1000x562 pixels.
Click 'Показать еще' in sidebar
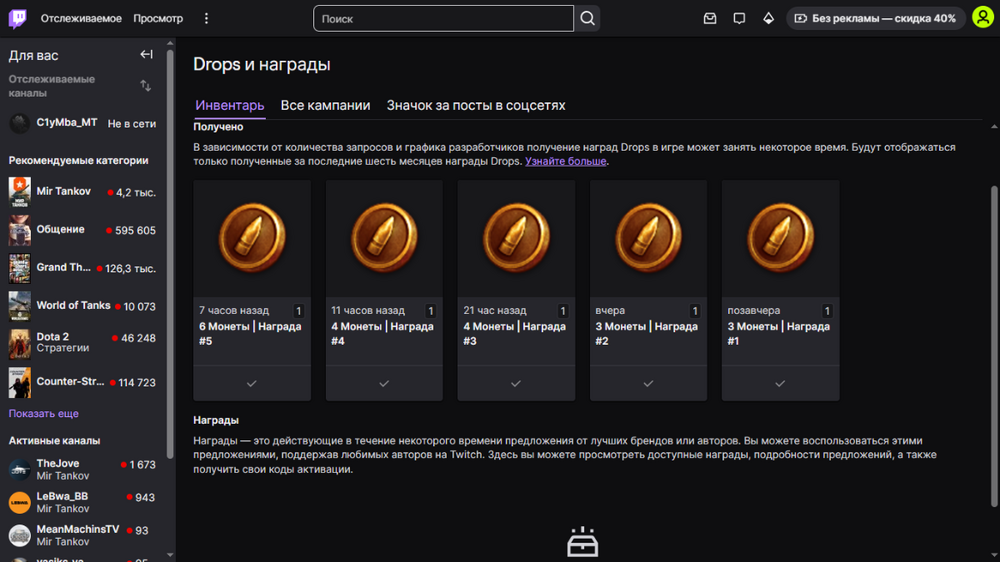tap(43, 413)
